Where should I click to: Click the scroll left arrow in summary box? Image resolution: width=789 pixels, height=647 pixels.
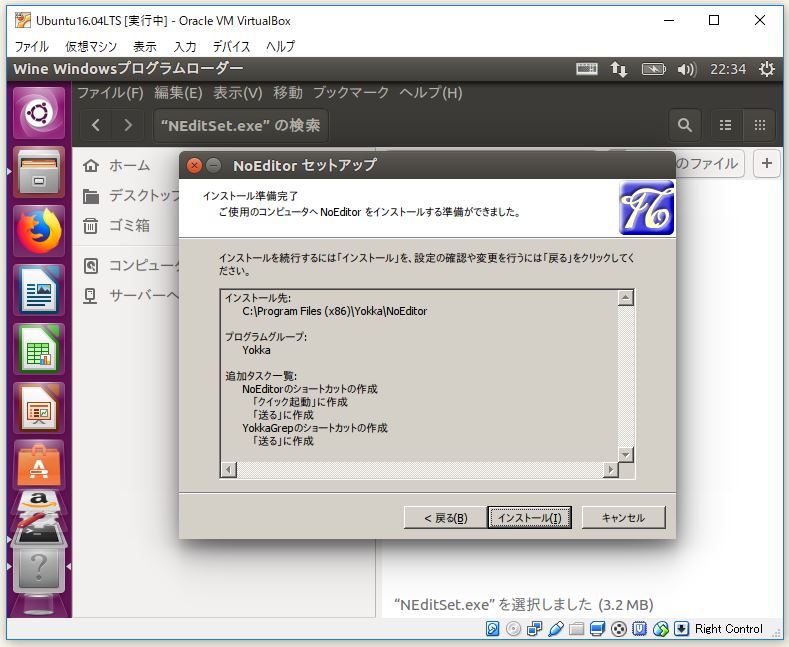tap(228, 469)
